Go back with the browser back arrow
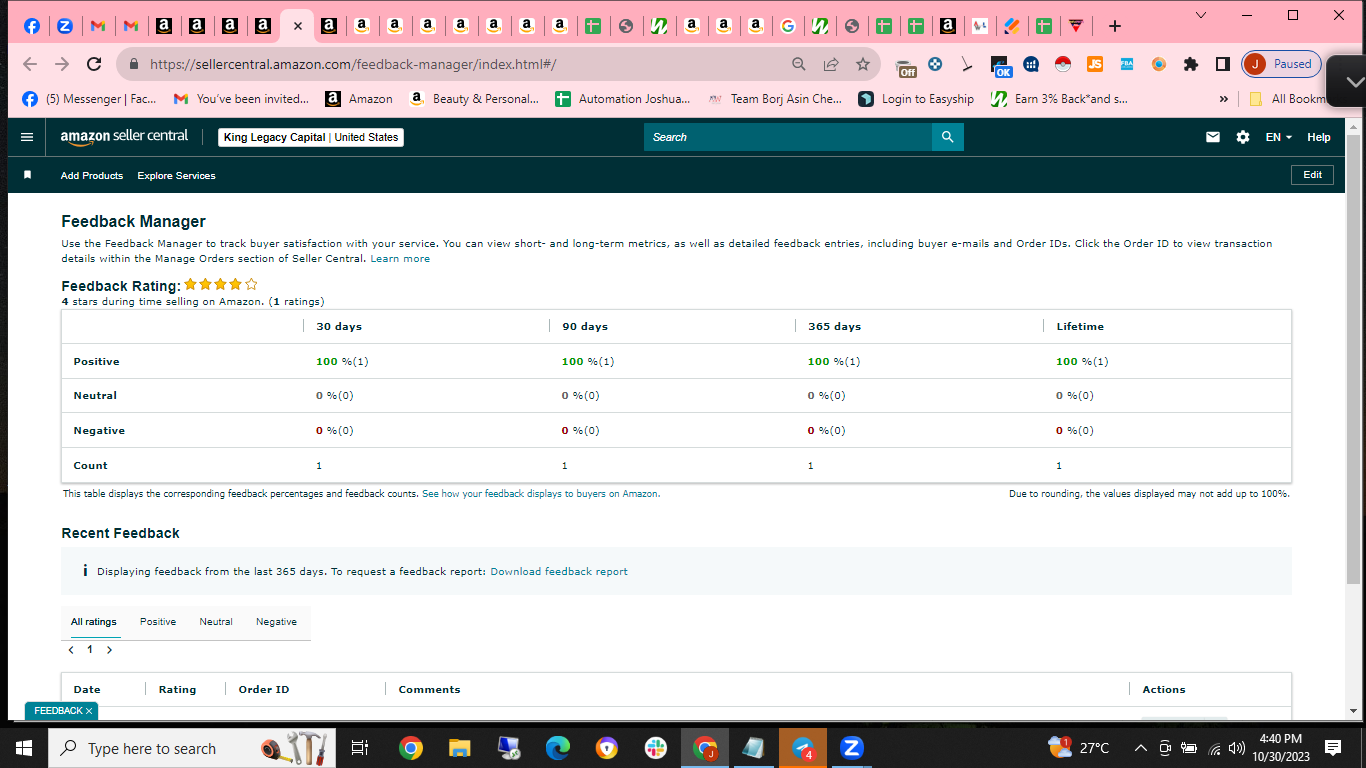 pyautogui.click(x=30, y=64)
